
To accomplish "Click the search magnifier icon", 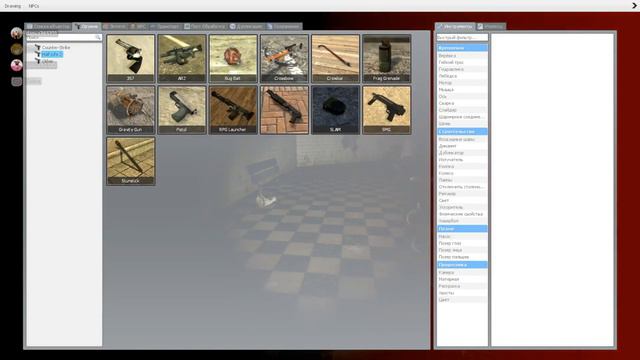I will click(x=98, y=37).
